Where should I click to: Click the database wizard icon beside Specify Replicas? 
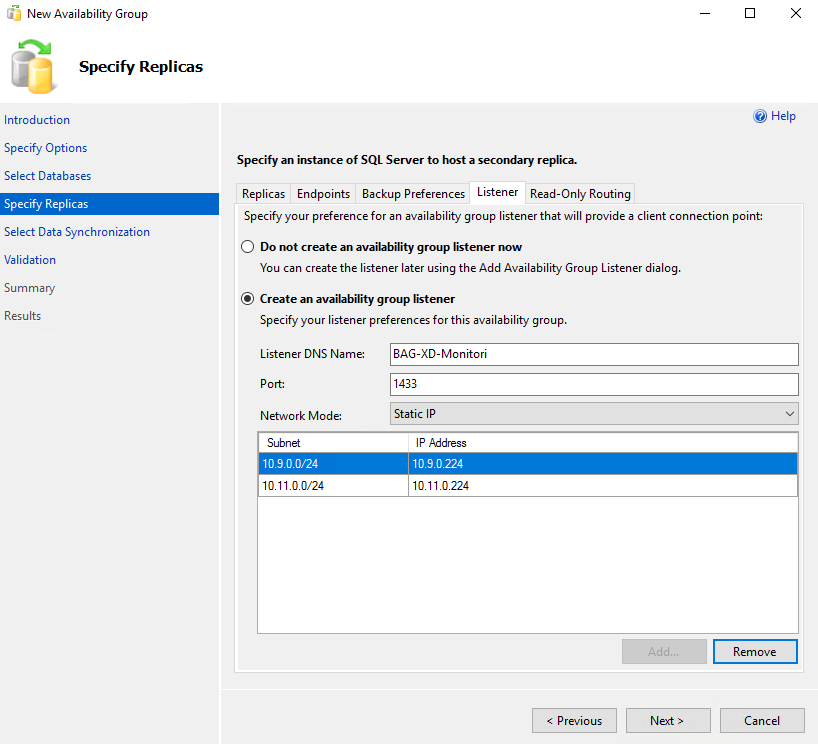pos(32,66)
